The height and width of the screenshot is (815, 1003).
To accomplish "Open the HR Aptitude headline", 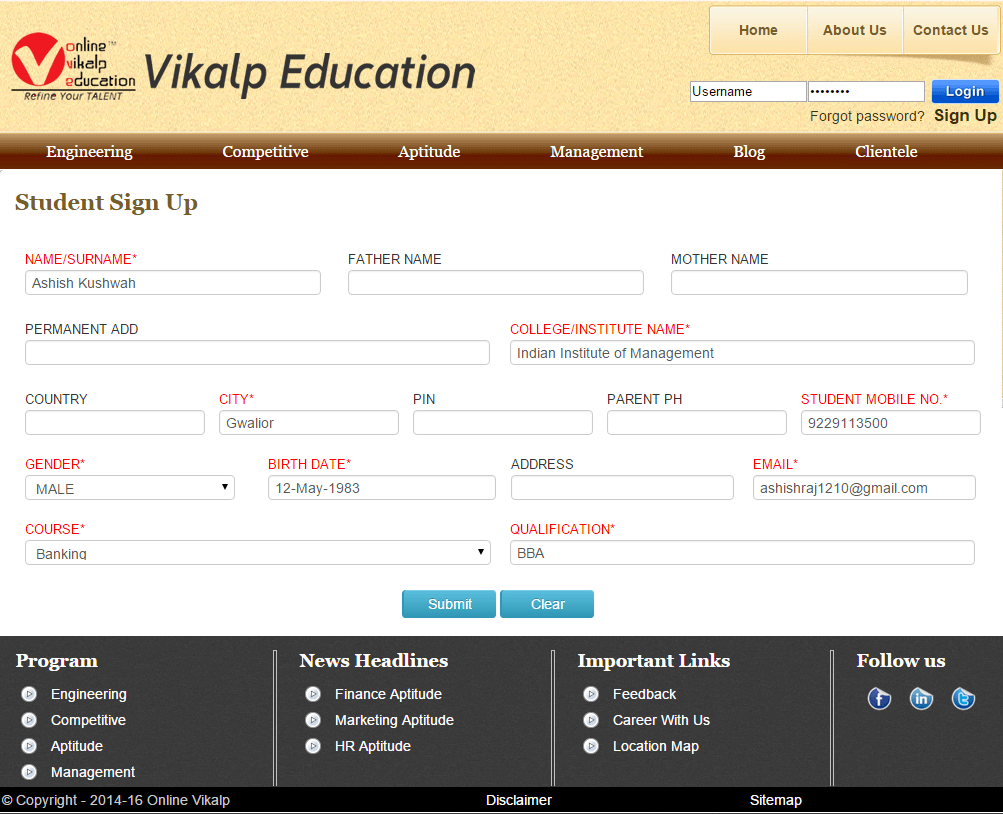I will tap(373, 747).
